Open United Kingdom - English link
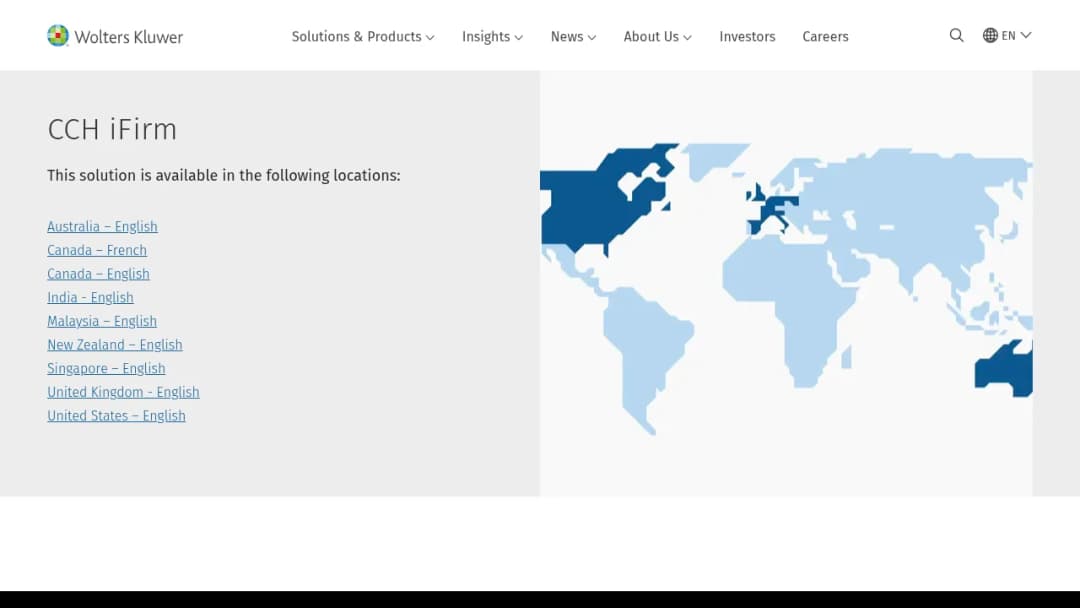 [123, 392]
